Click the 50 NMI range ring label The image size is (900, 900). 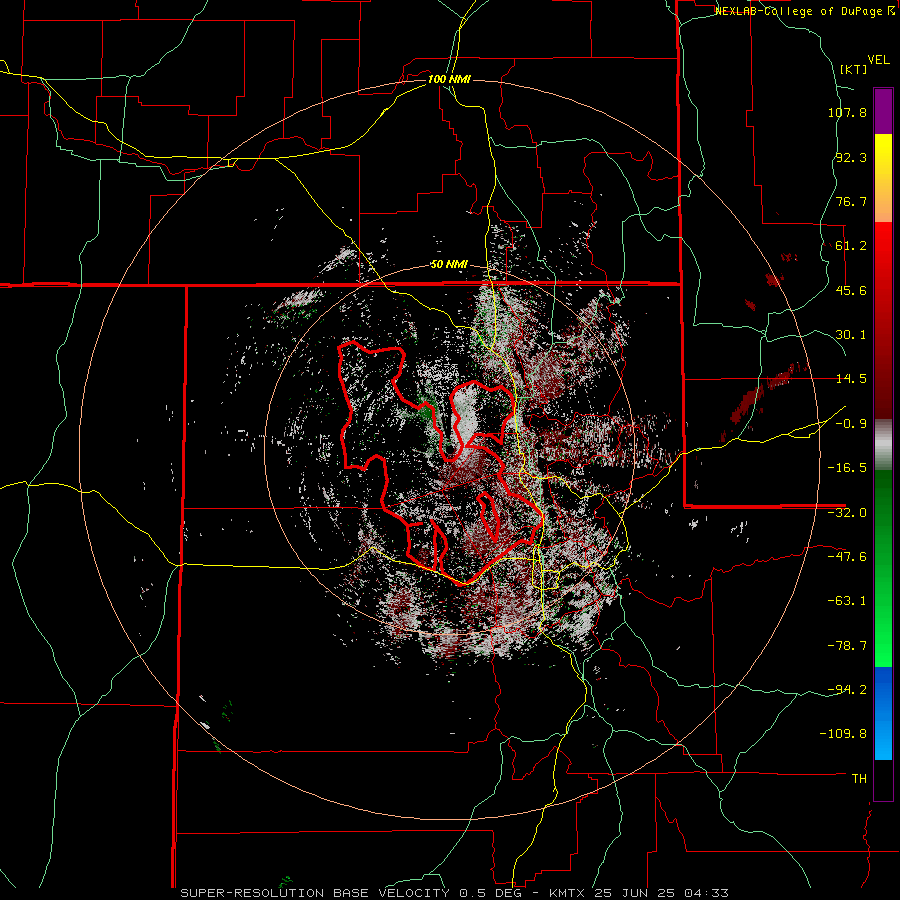[449, 265]
